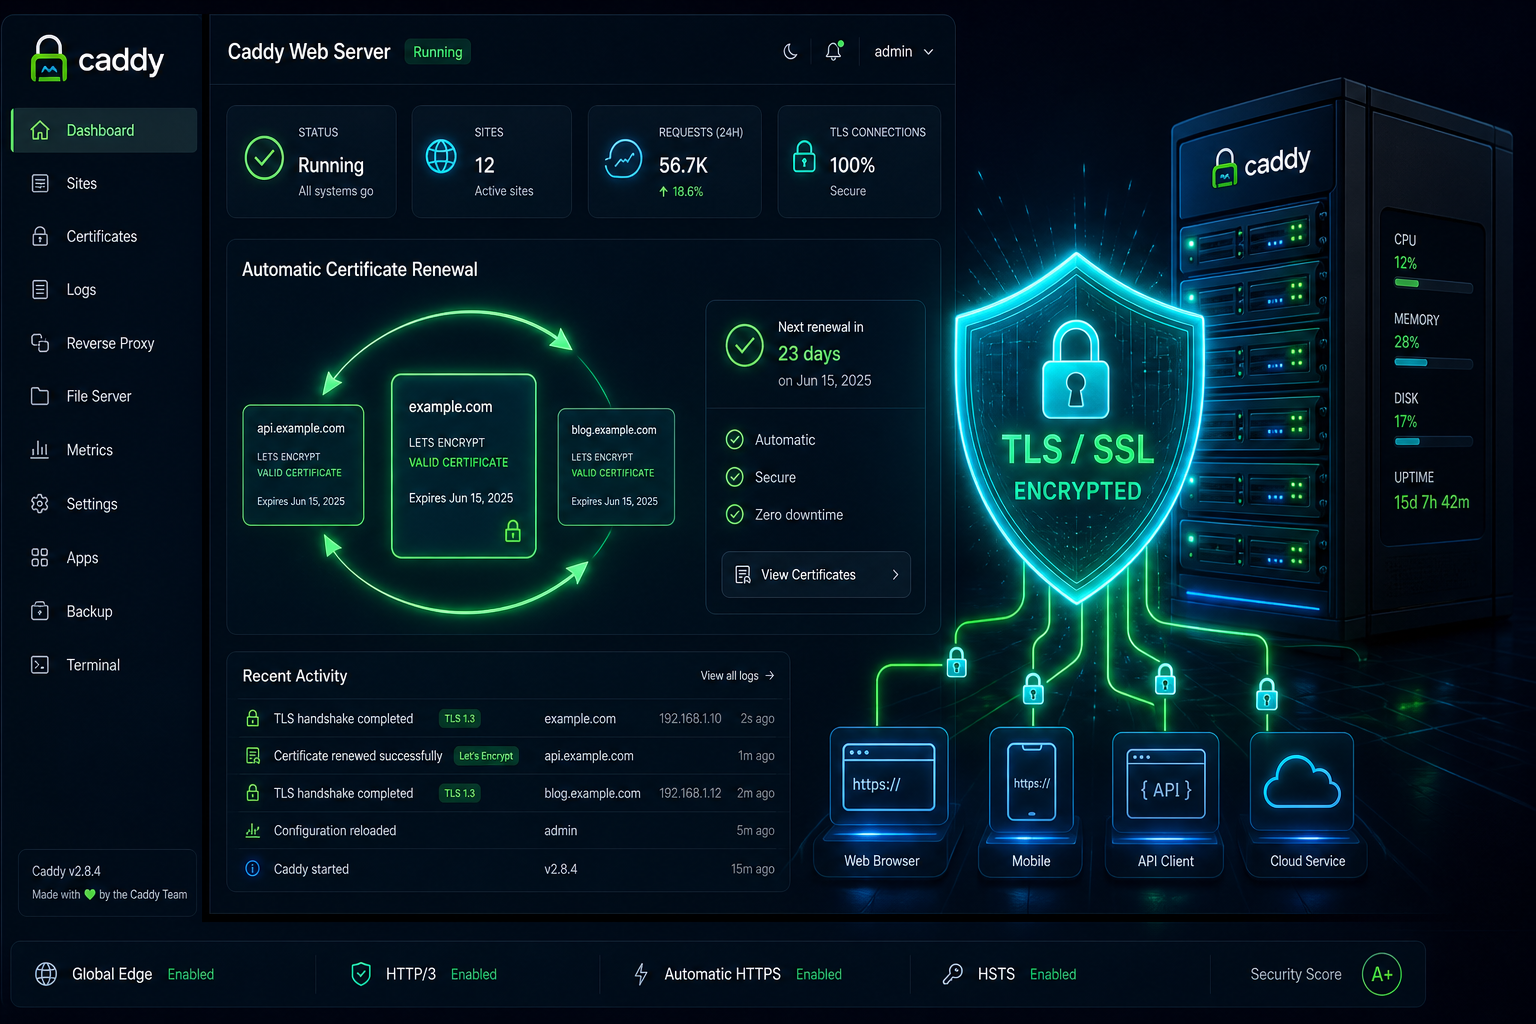Select the blog.example.com certificate card
This screenshot has height=1024, width=1536.
(x=616, y=467)
